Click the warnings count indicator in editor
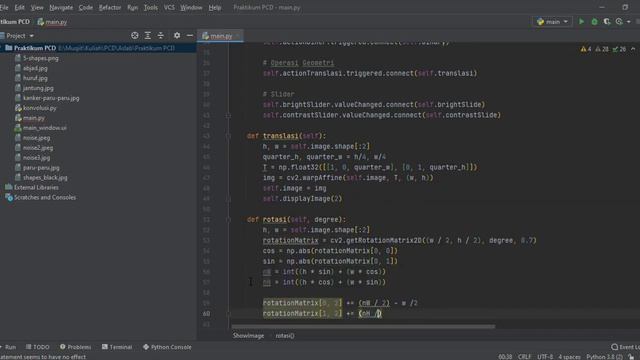640x360 pixels. (x=586, y=49)
